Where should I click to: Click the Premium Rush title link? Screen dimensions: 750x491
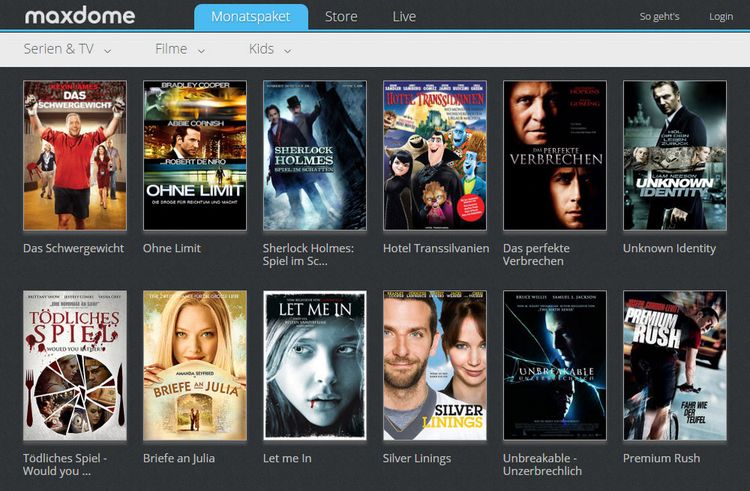point(661,459)
